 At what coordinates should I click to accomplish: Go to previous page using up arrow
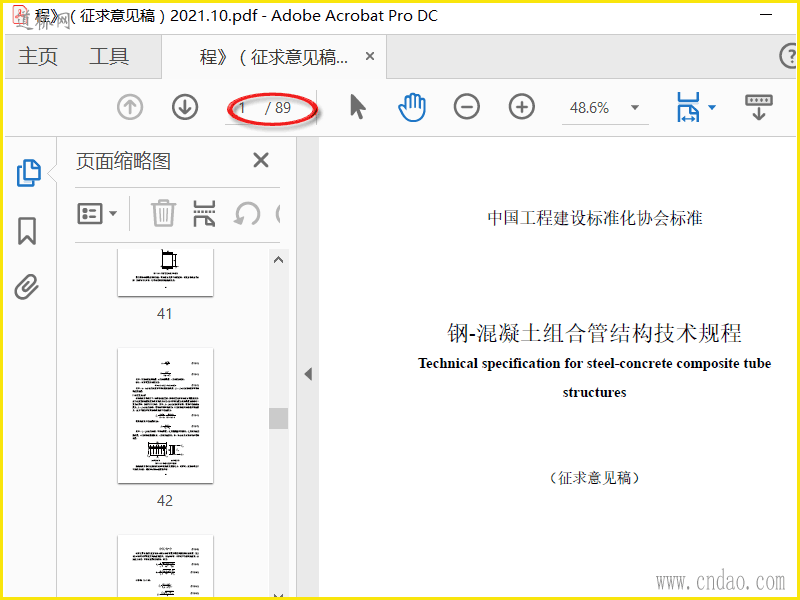click(130, 108)
